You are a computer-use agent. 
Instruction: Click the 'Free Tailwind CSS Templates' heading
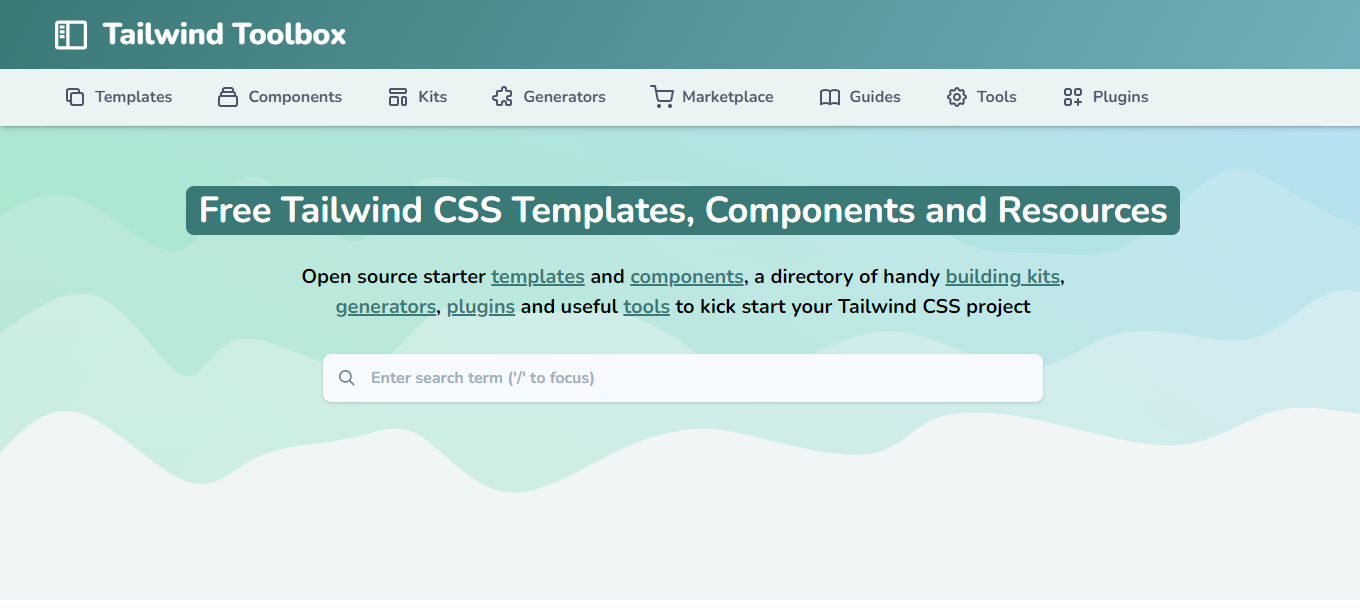[683, 211]
